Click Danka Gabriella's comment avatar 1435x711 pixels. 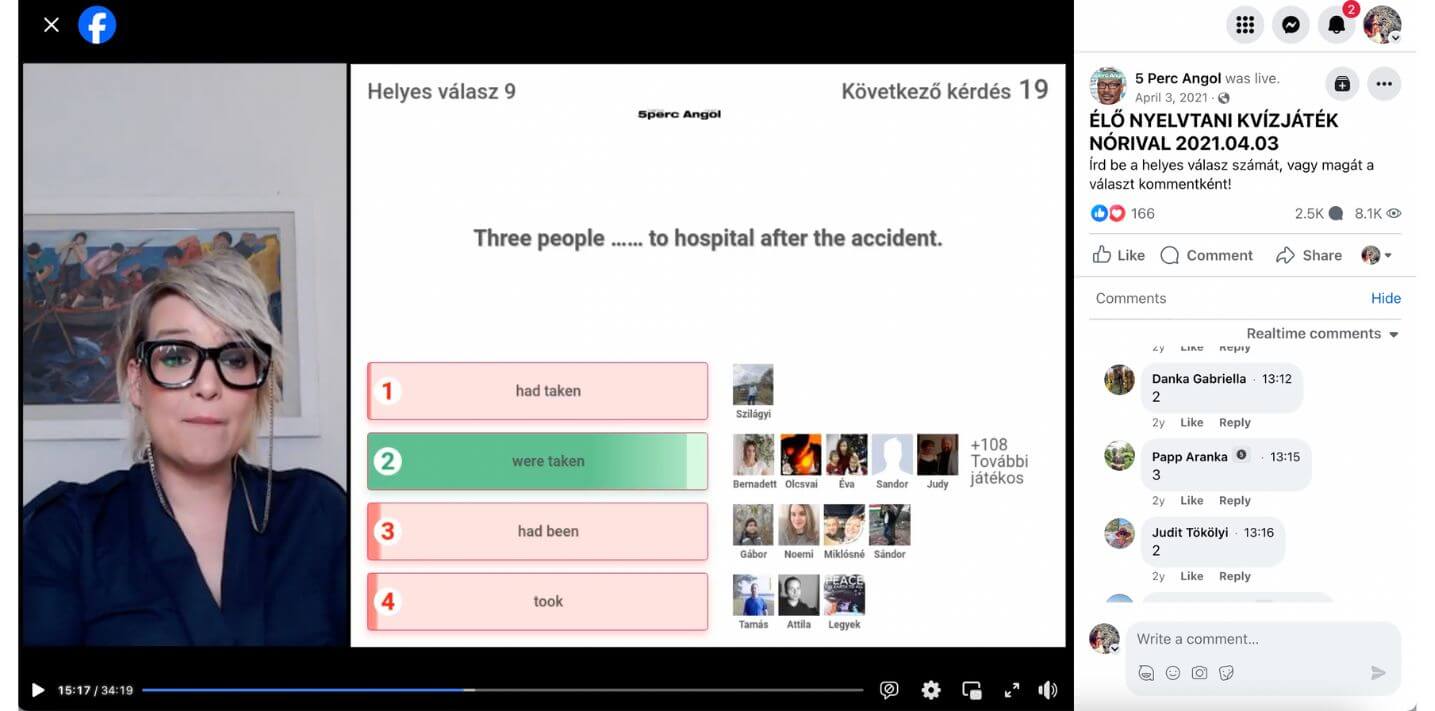click(1119, 379)
